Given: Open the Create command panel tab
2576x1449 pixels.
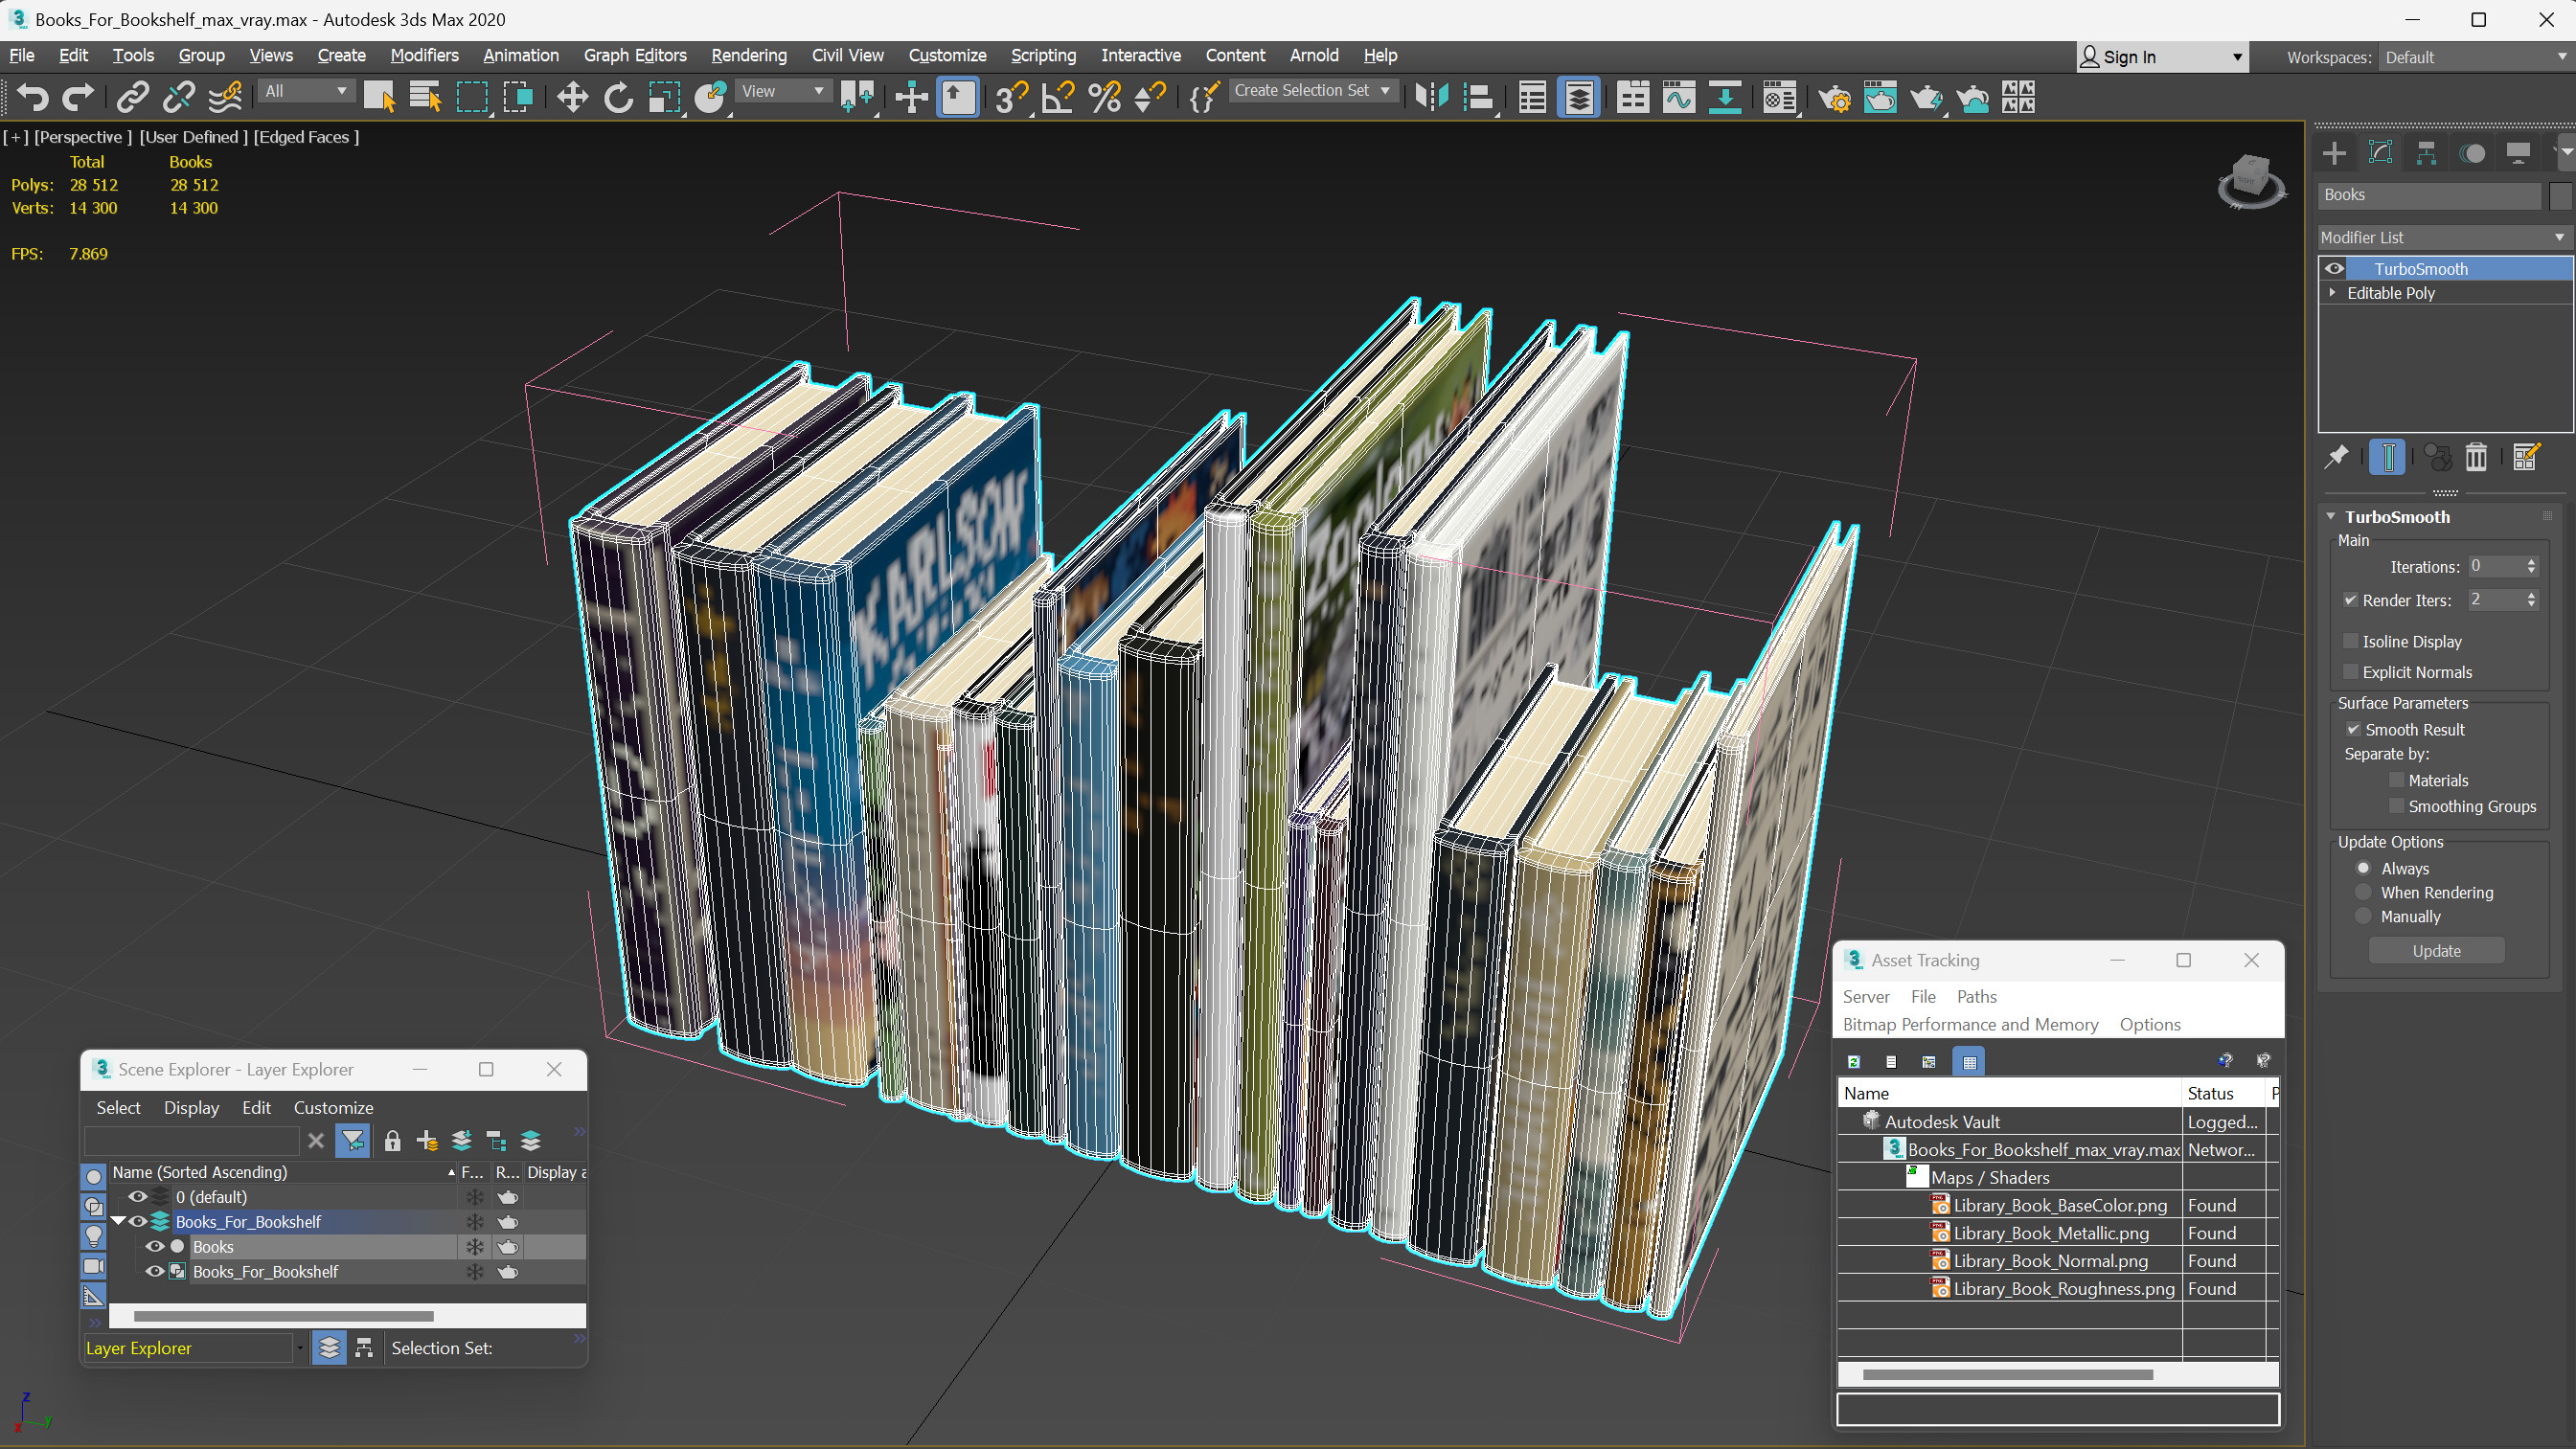Looking at the screenshot, I should pyautogui.click(x=2334, y=153).
